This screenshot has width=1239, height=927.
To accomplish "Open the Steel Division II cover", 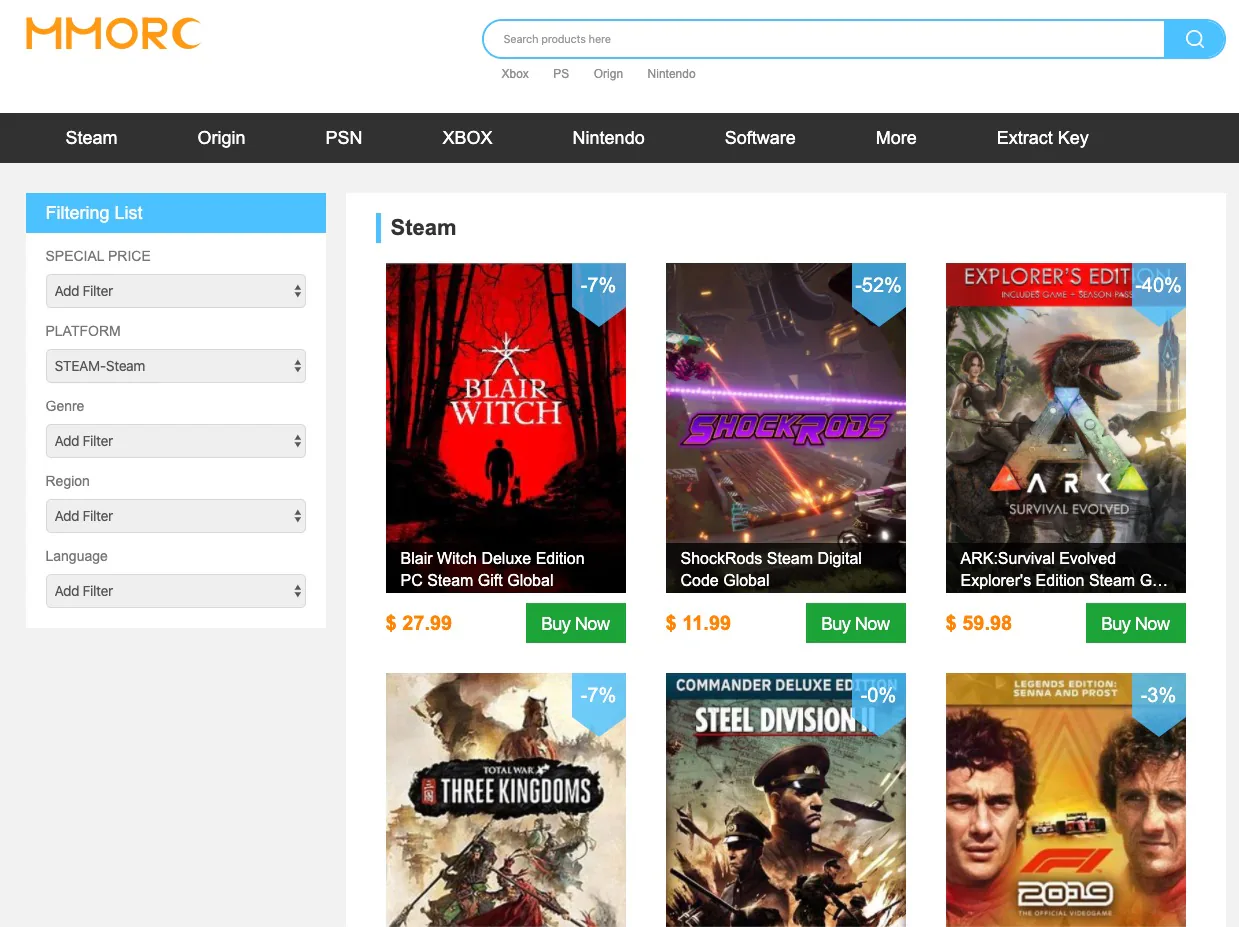I will click(786, 800).
